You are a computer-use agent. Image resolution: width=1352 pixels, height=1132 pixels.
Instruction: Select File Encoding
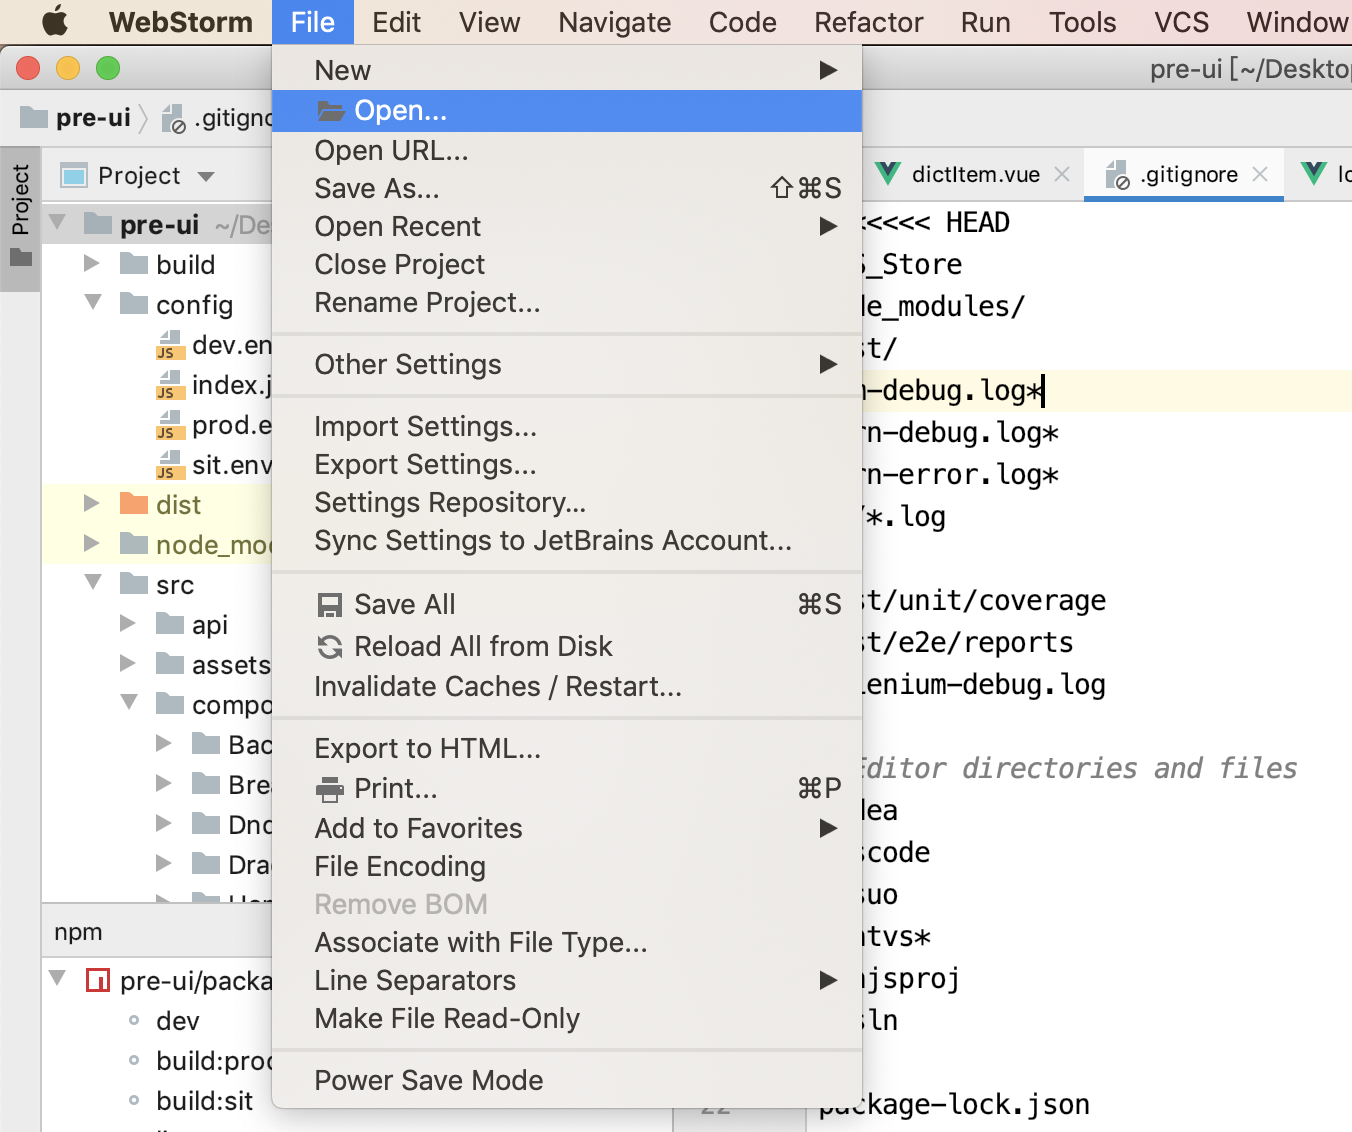[x=566, y=866]
